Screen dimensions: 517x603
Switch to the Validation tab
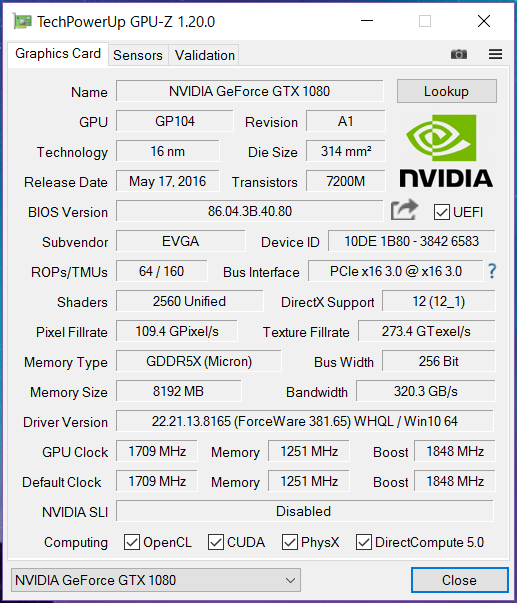204,55
